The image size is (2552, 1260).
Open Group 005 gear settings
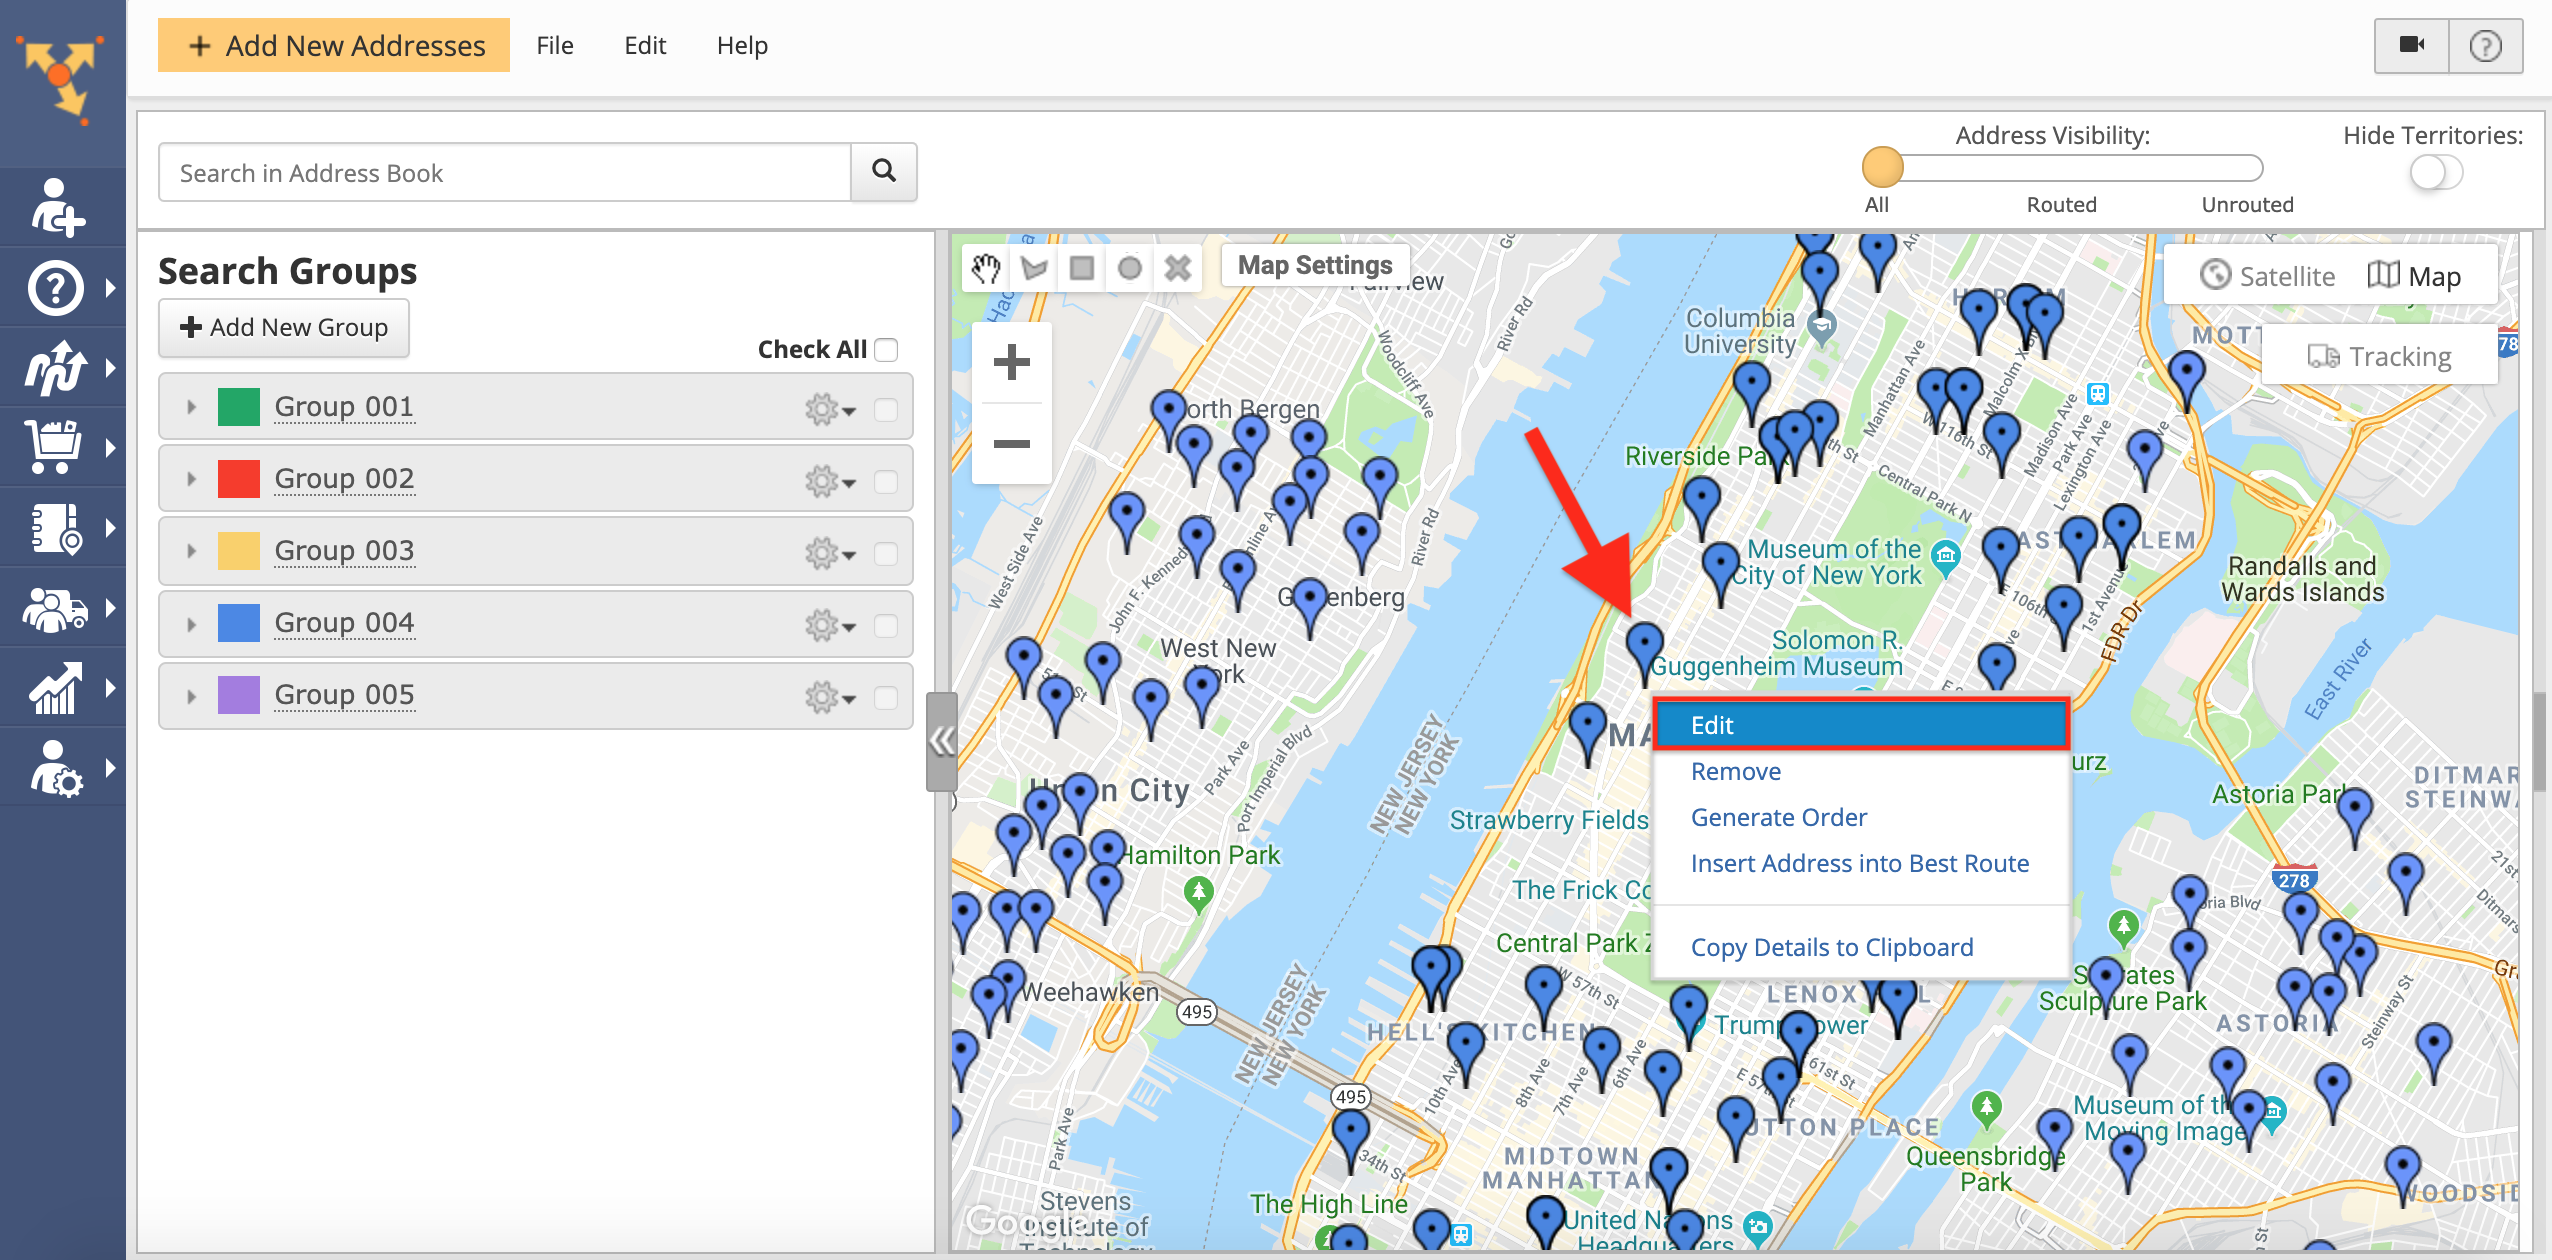point(830,697)
